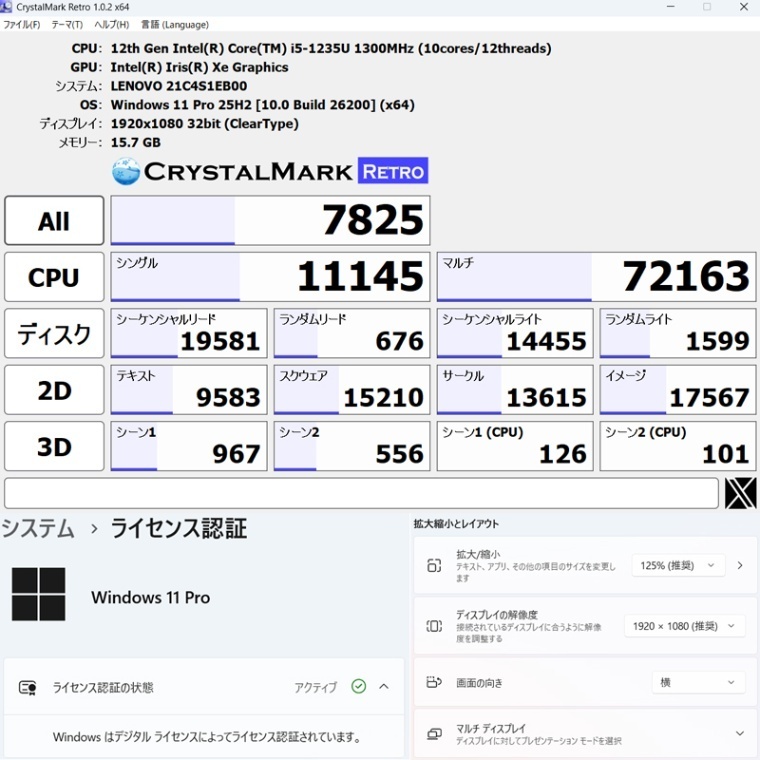This screenshot has width=760, height=760.
Task: Start the ディスク benchmark button
Action: pyautogui.click(x=54, y=333)
